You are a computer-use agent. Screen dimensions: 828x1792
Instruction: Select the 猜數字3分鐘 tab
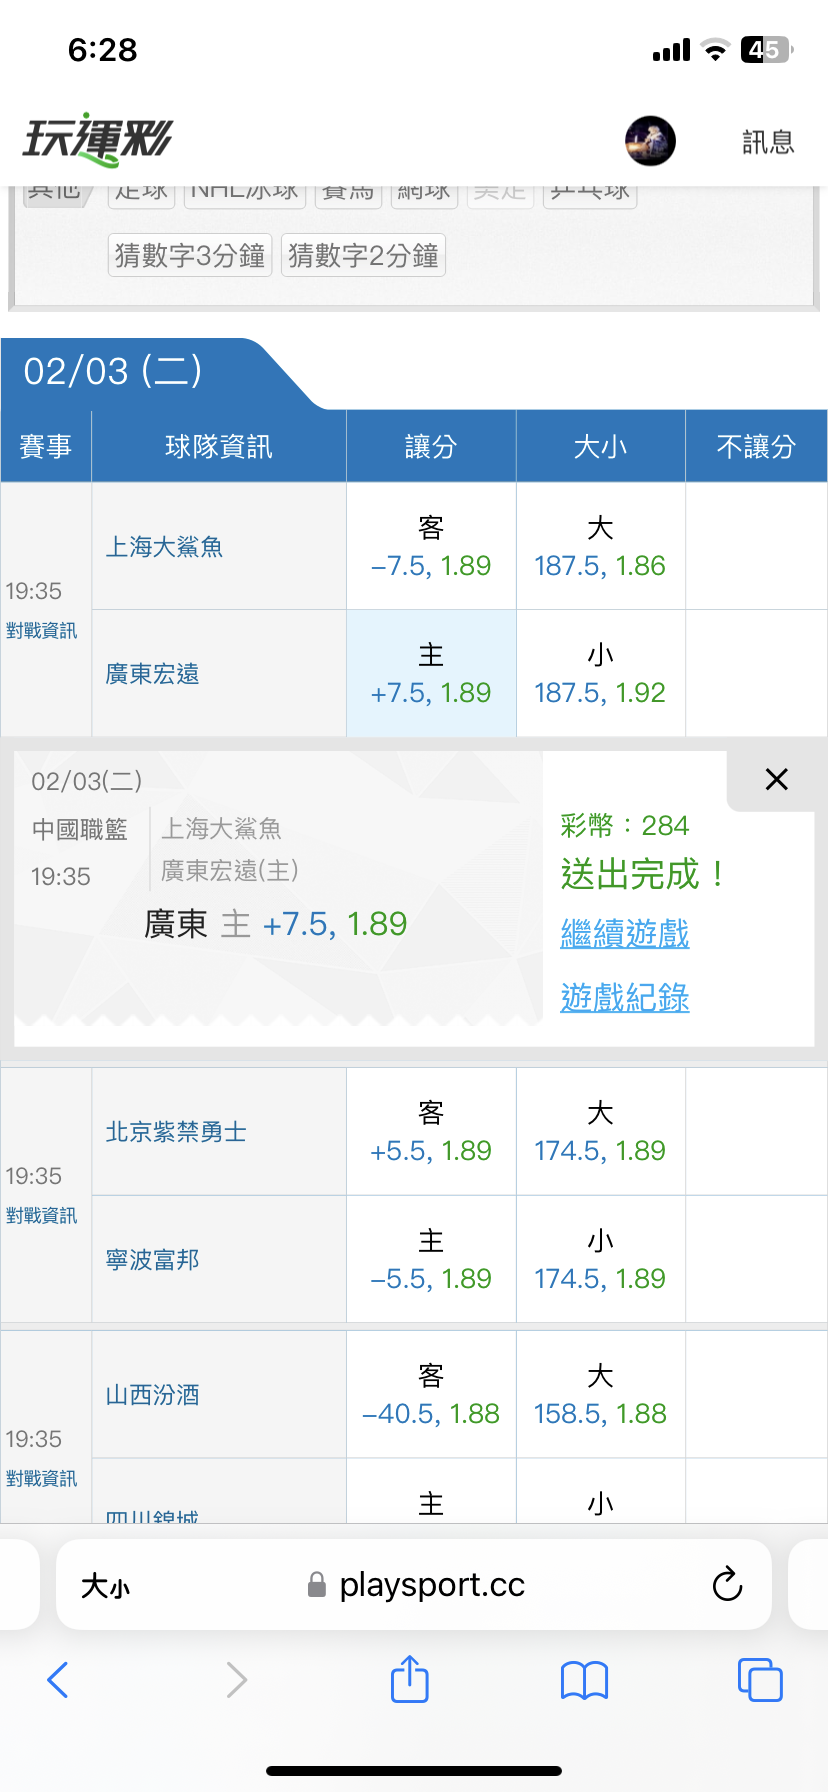click(x=190, y=256)
